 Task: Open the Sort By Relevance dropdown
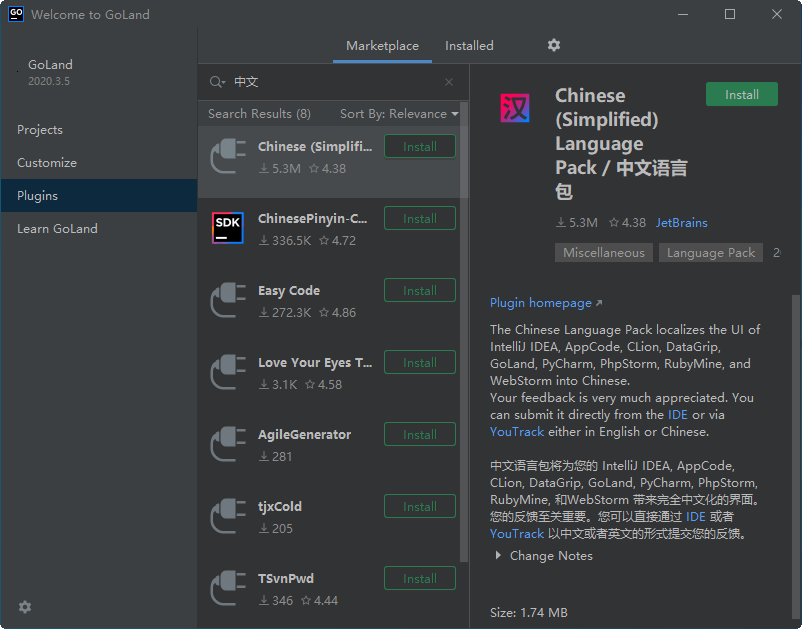point(399,114)
